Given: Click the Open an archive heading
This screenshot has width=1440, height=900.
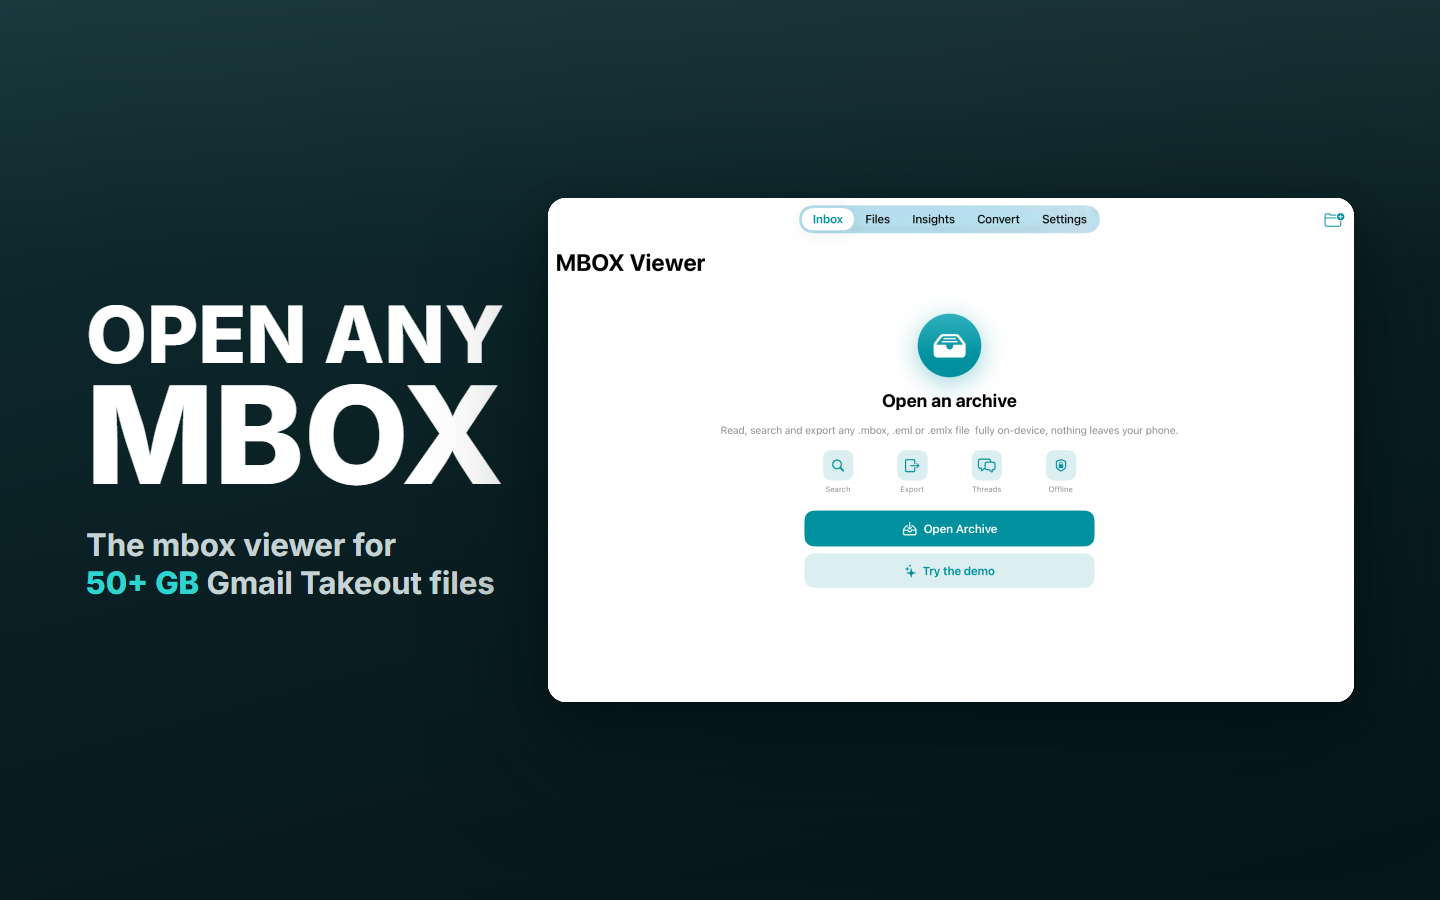Looking at the screenshot, I should tap(949, 401).
